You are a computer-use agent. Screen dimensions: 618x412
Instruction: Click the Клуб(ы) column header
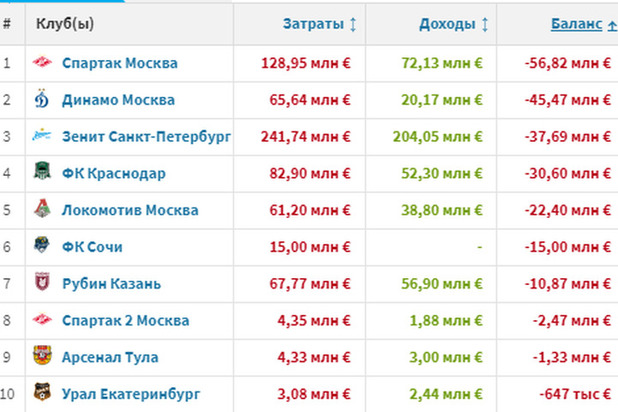coord(65,24)
